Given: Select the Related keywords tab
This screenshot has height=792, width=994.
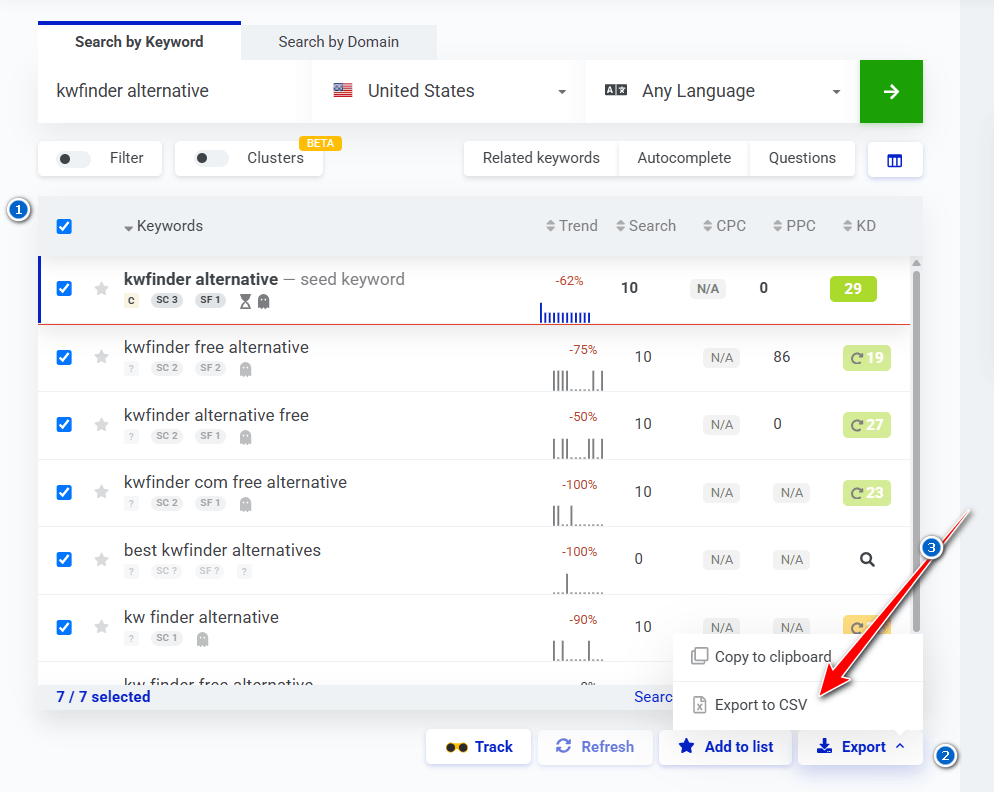Looking at the screenshot, I should [x=541, y=158].
